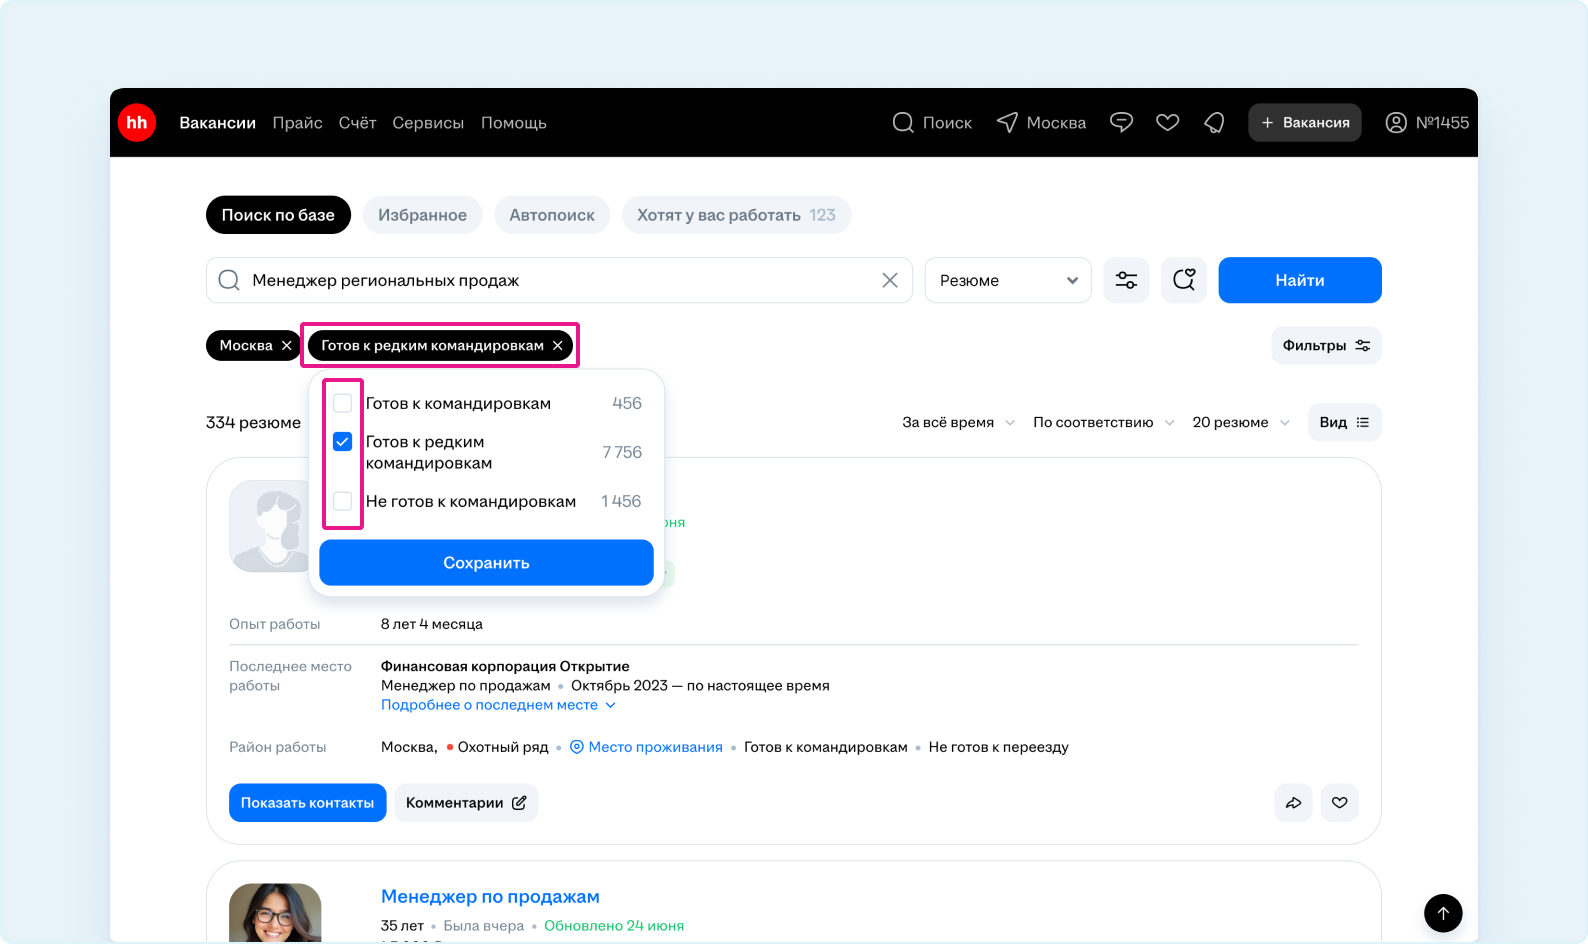Screen dimensions: 1588x944
Task: Click the hh logo icon
Action: (x=137, y=123)
